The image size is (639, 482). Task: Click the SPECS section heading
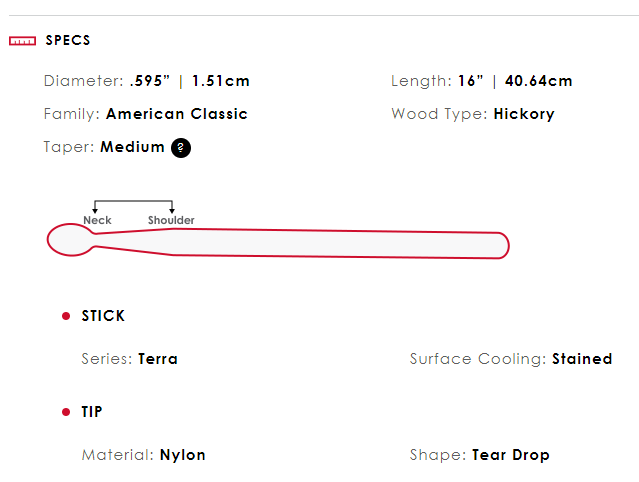tap(68, 41)
